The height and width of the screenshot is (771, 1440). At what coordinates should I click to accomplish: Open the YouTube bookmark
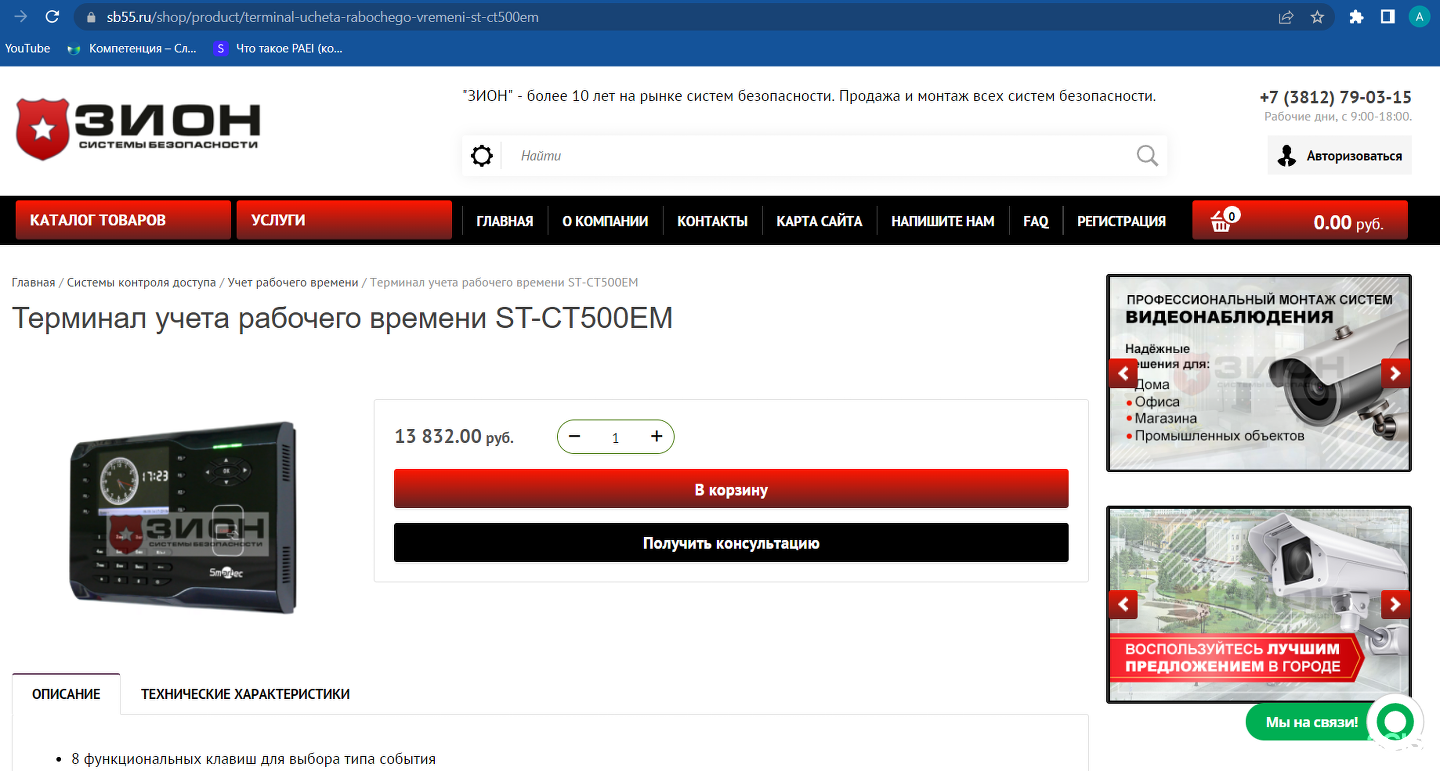pos(27,48)
